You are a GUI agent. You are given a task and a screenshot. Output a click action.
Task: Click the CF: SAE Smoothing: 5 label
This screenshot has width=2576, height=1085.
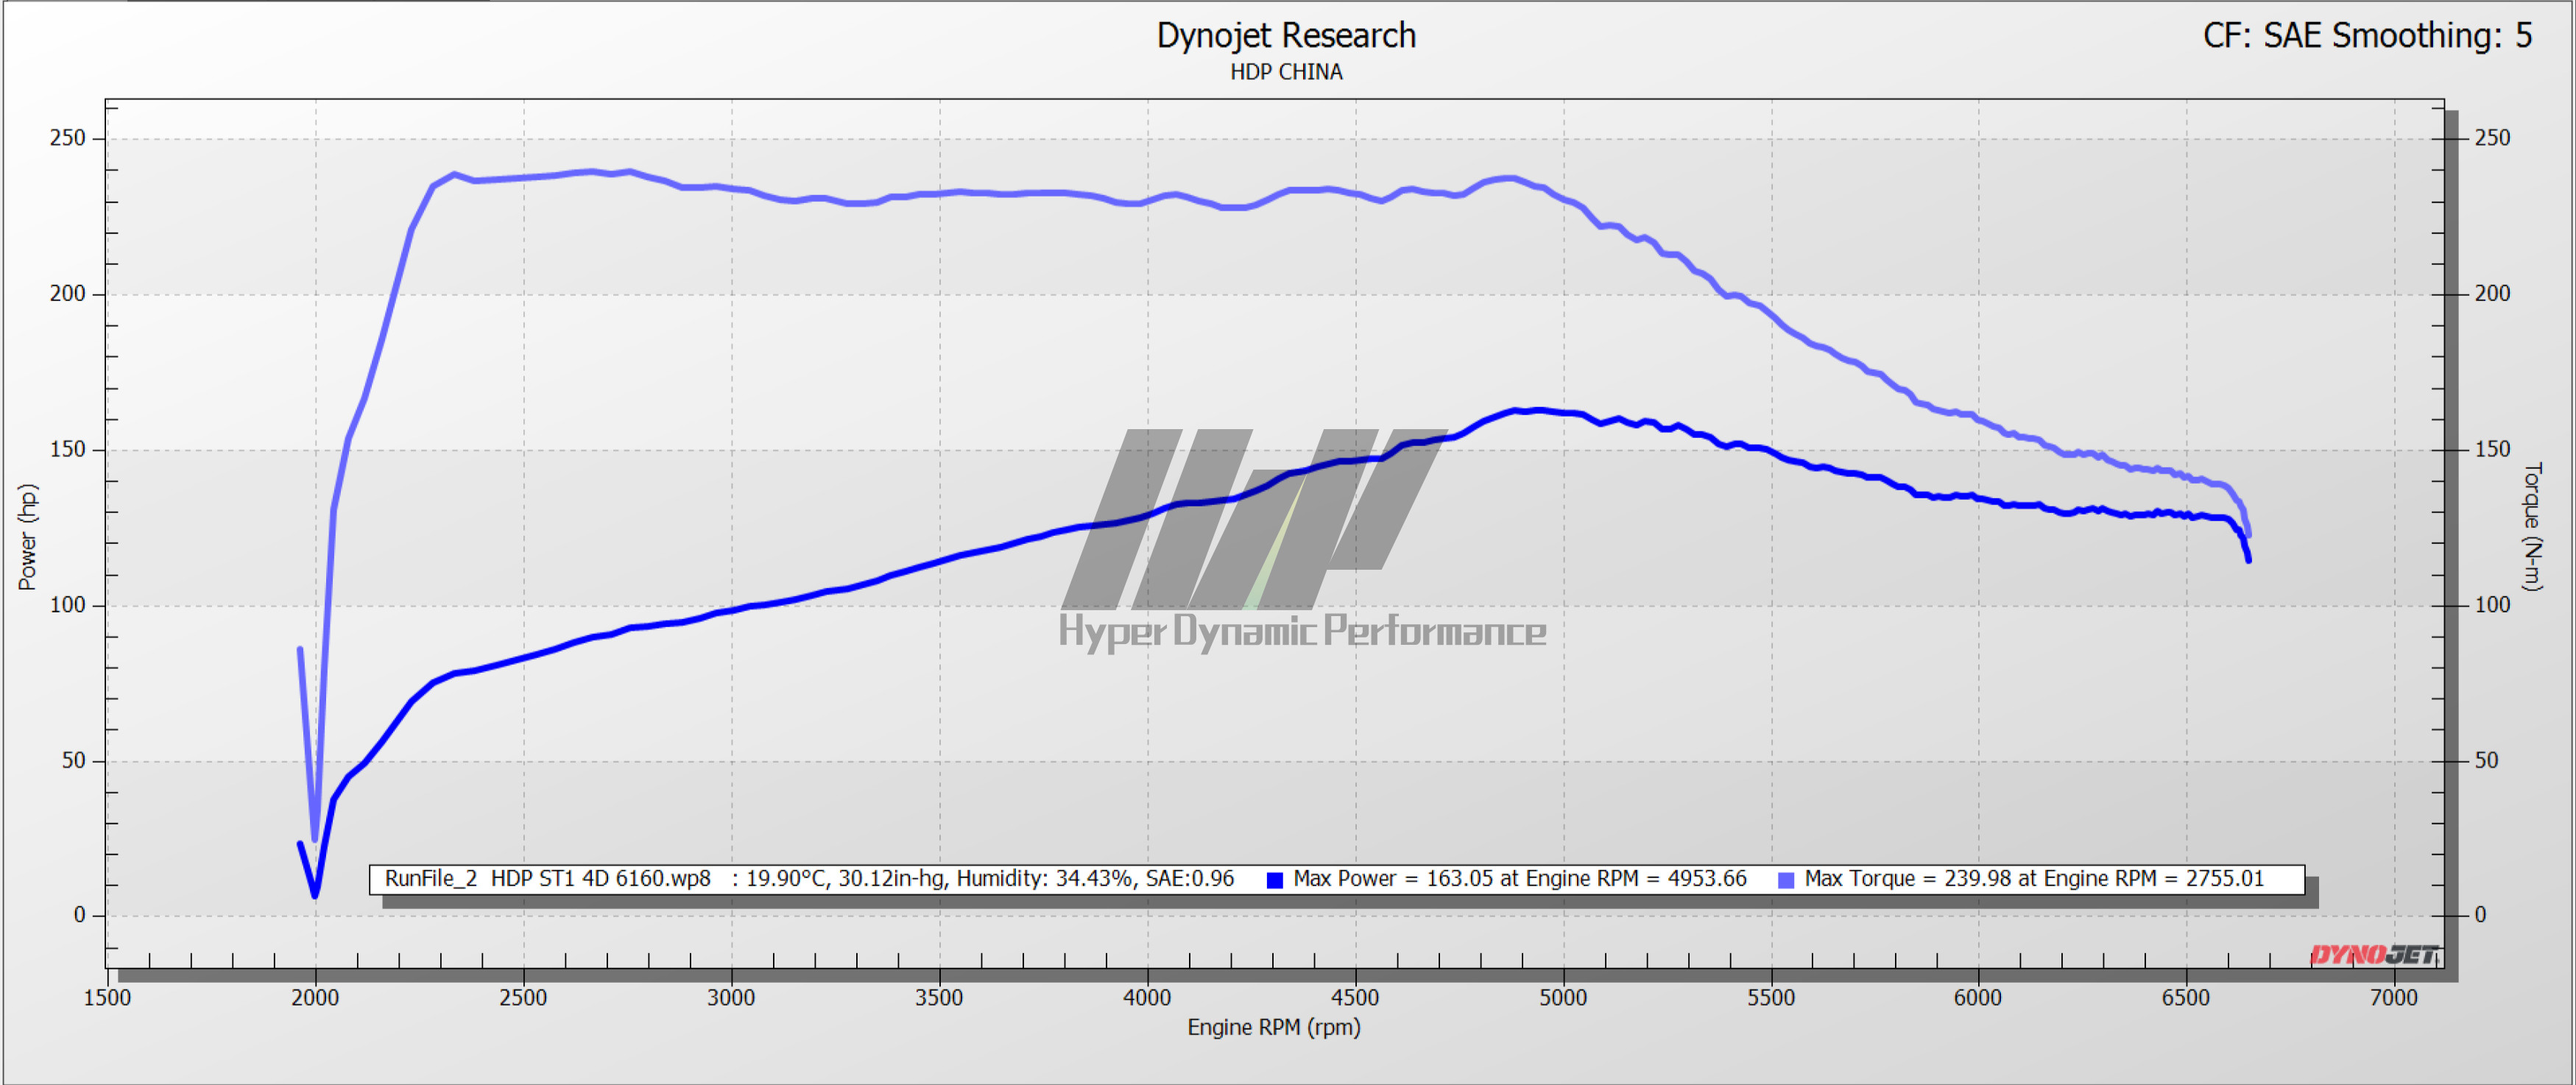(x=2367, y=36)
